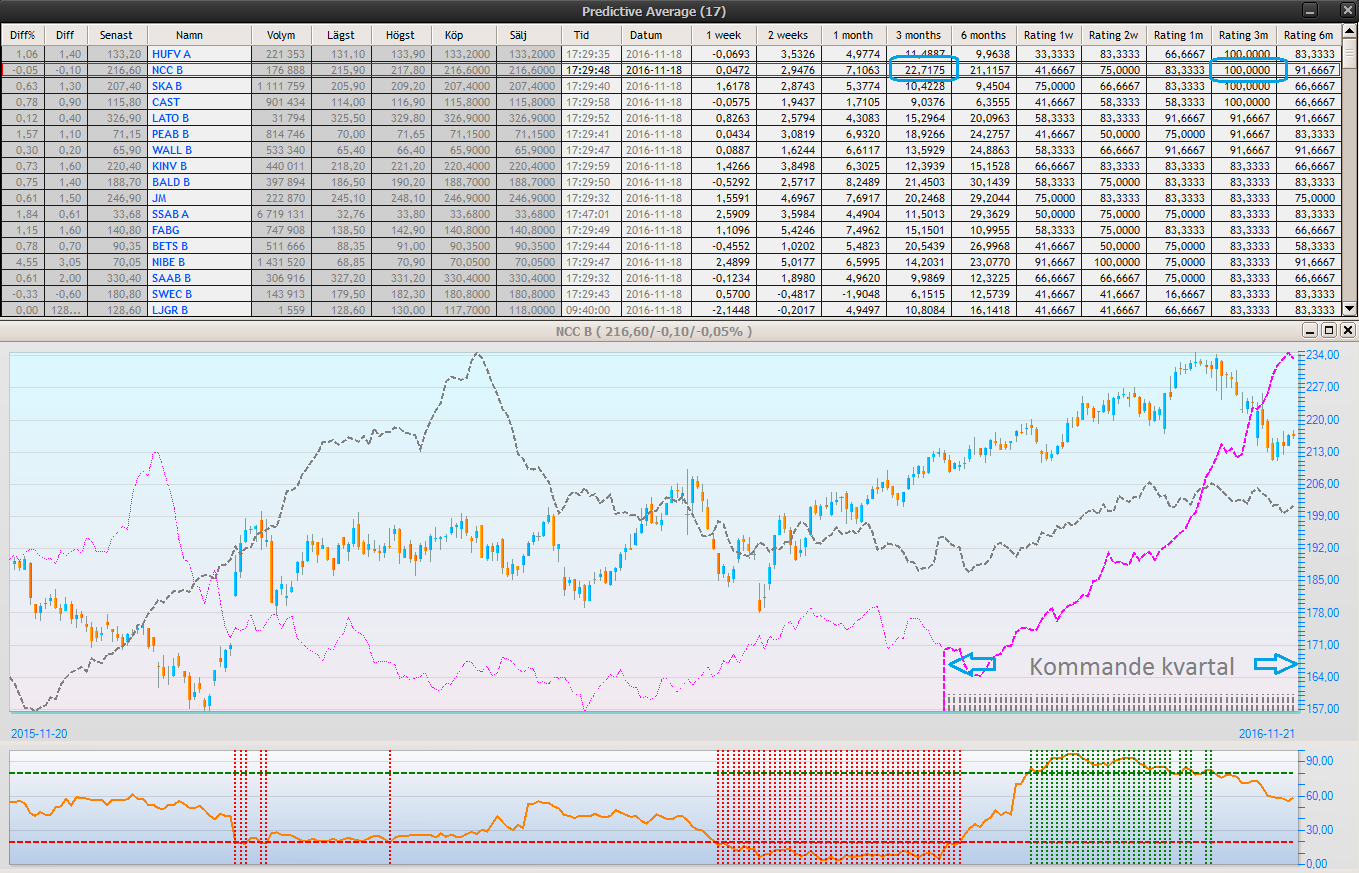The image size is (1359, 873).
Task: Maximize the NCC B chart panel
Action: point(1329,330)
